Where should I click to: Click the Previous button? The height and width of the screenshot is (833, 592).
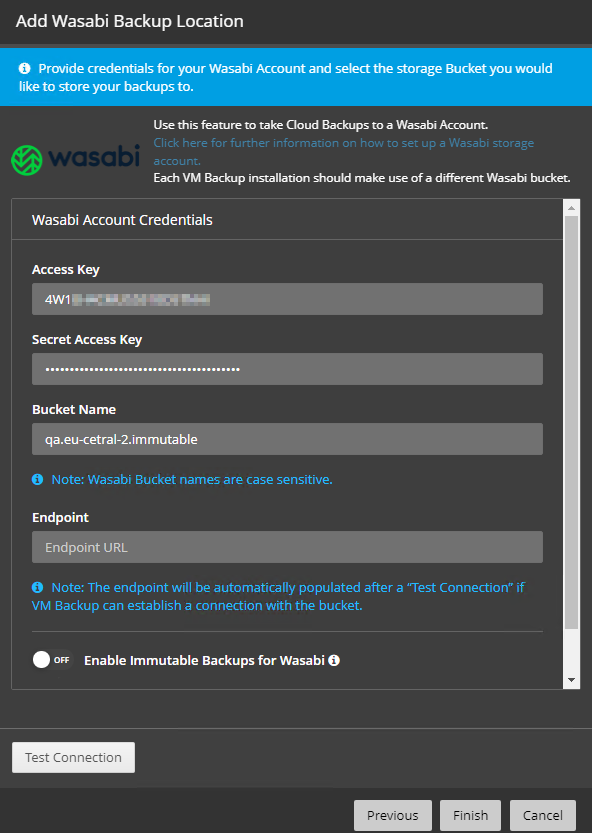click(392, 815)
